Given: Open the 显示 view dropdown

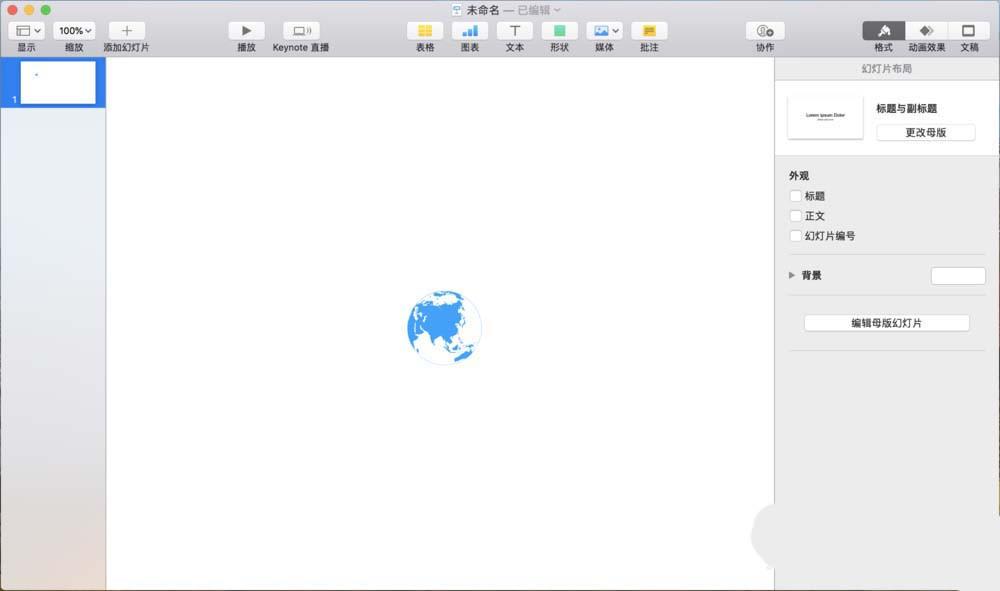Looking at the screenshot, I should [x=25, y=30].
